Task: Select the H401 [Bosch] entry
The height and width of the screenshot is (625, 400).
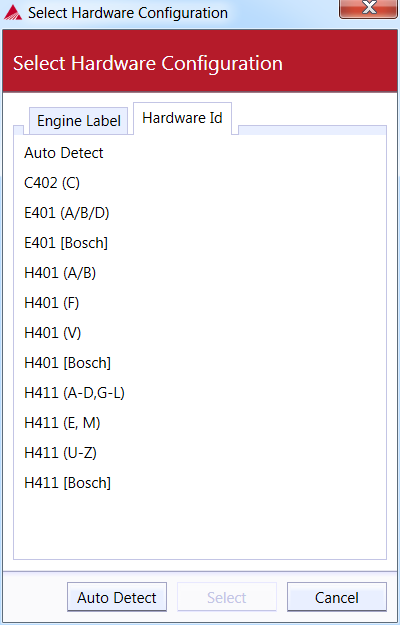Action: [x=68, y=363]
